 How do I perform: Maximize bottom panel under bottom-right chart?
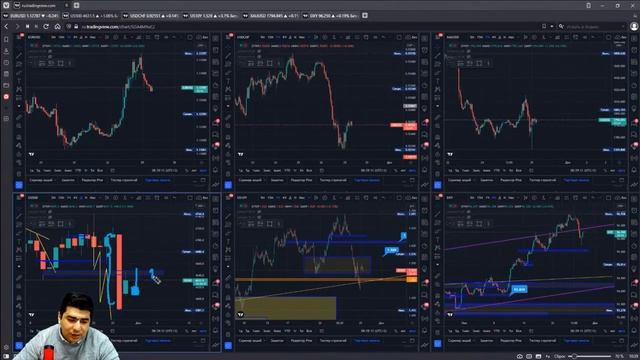[x=621, y=340]
